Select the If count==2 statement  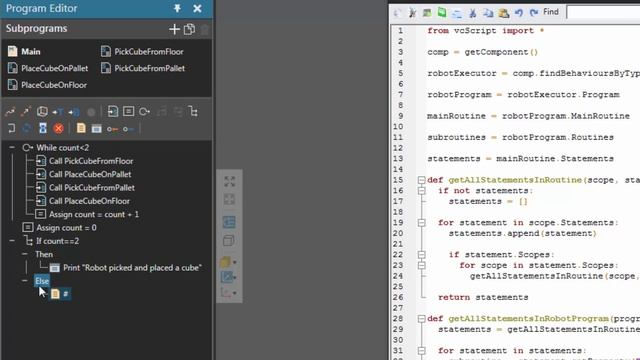tap(51, 241)
